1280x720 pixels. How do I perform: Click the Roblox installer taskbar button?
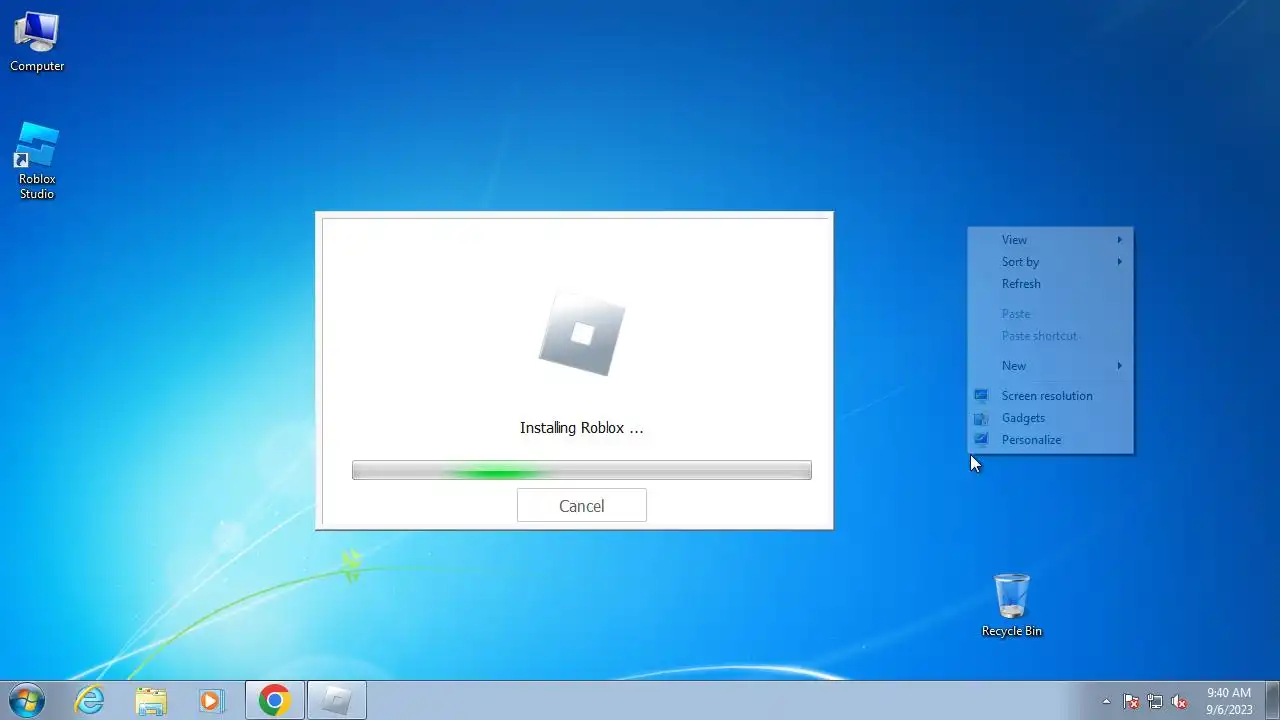336,700
